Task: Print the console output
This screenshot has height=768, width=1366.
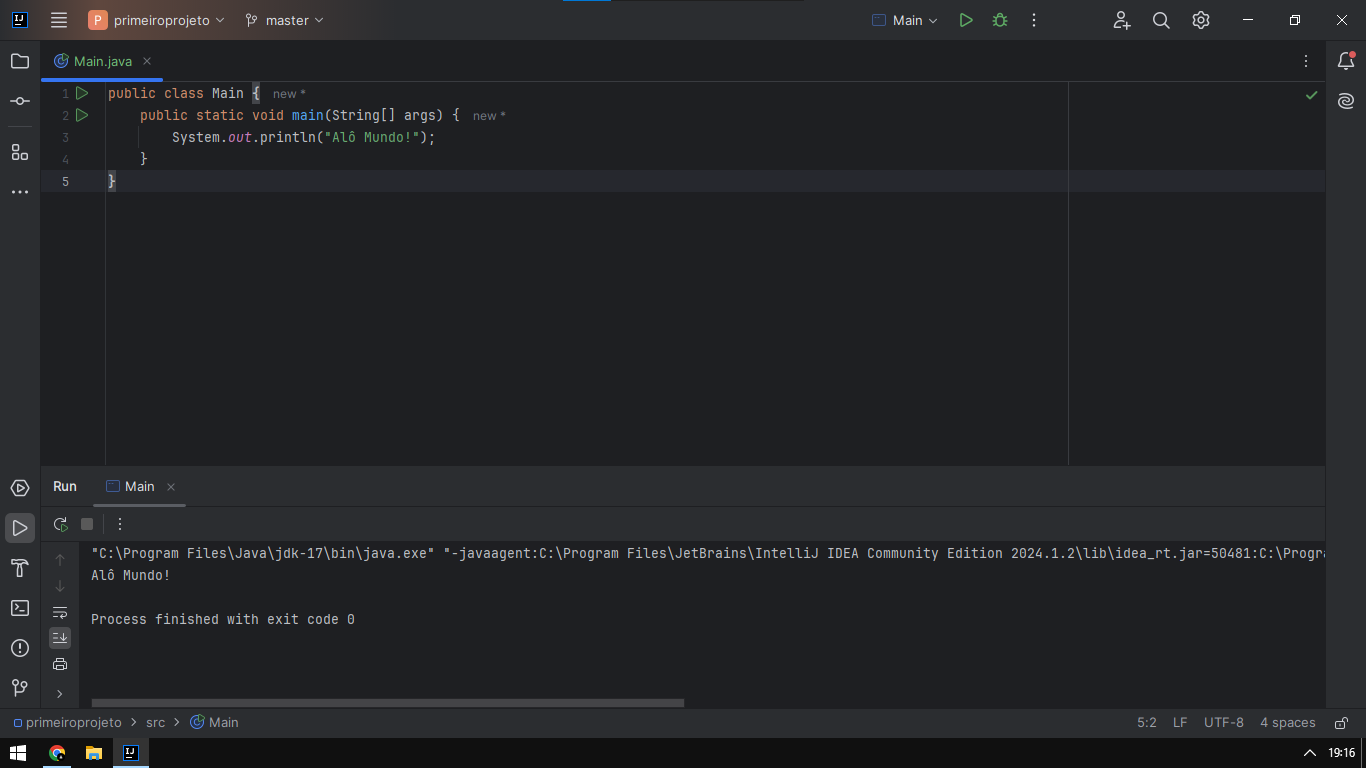Action: tap(60, 664)
